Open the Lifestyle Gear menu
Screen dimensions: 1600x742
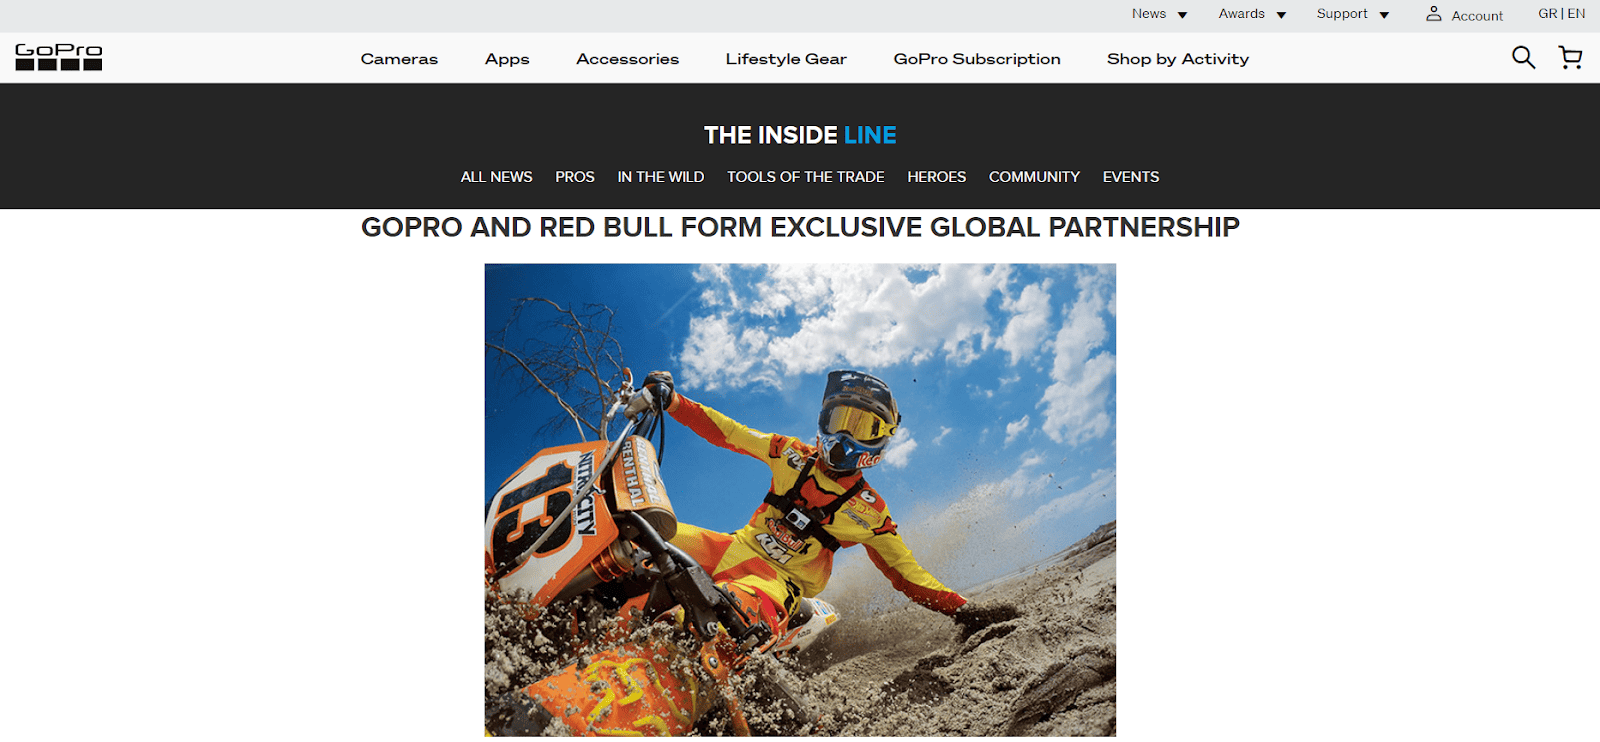click(x=786, y=59)
